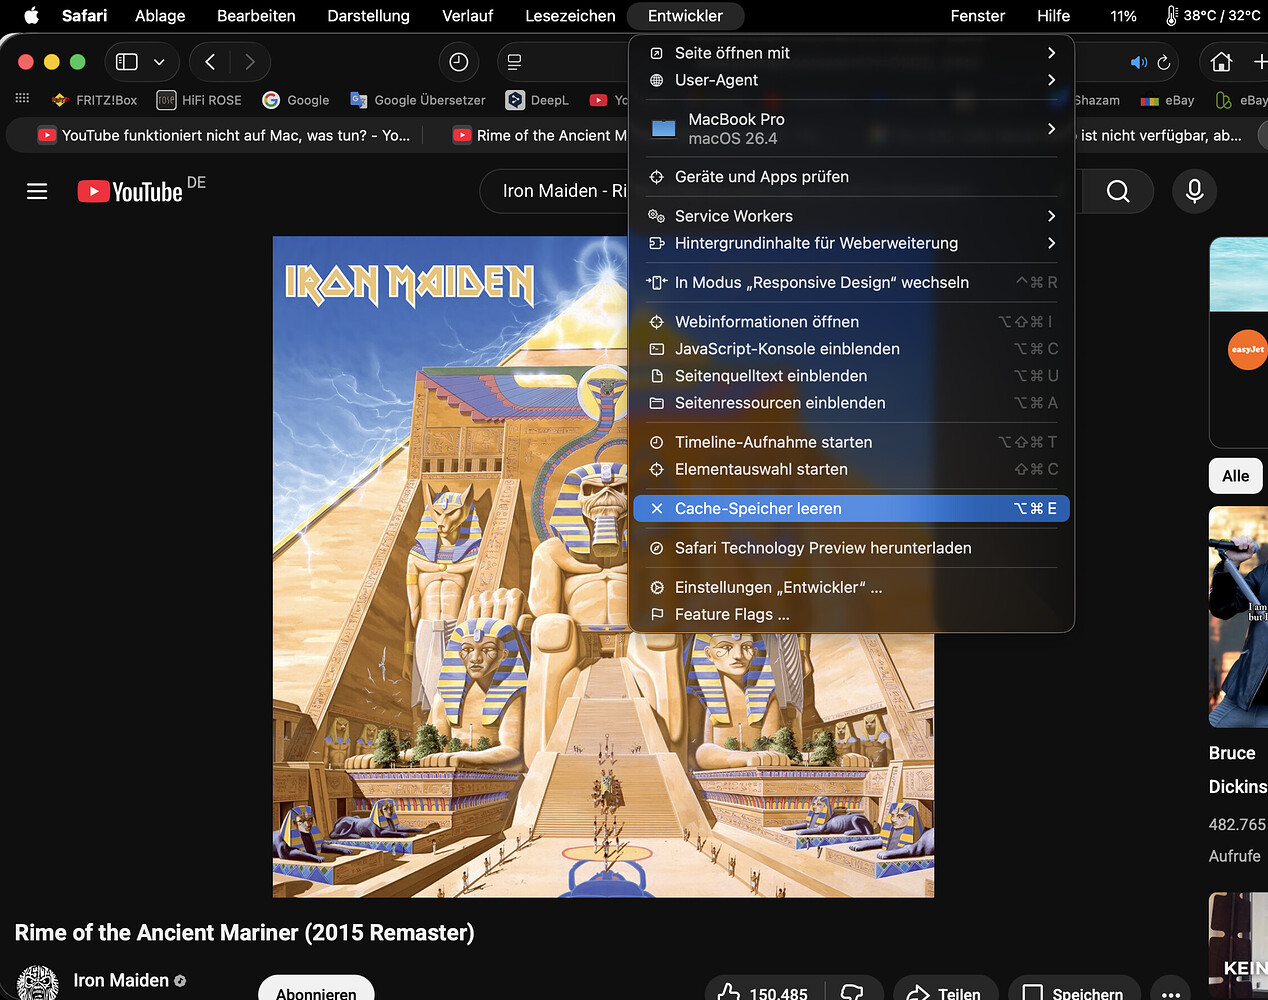Click the YouTube logo
This screenshot has height=1000, width=1268.
[x=131, y=191]
